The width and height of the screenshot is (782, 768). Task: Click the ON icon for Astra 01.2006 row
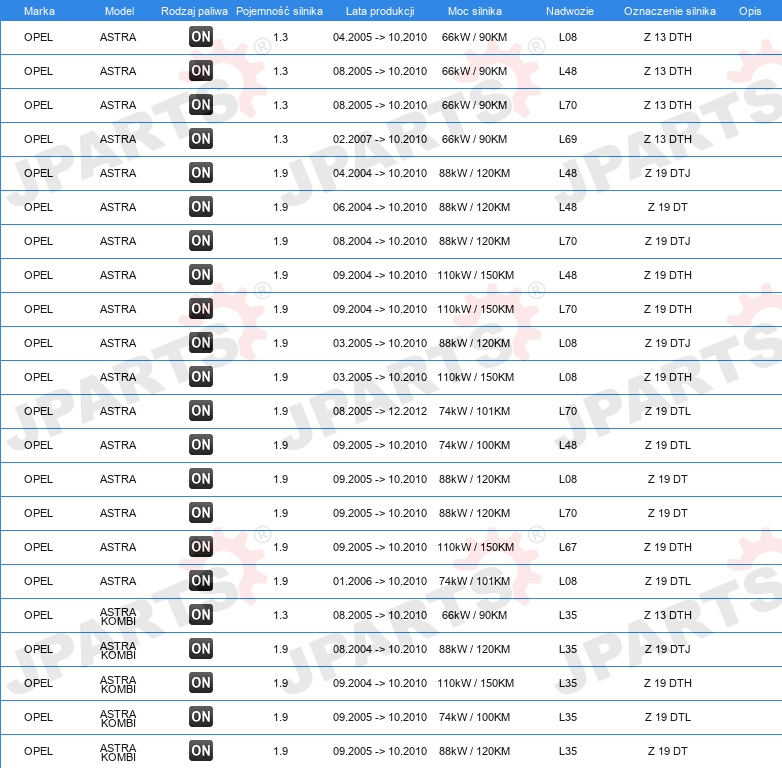click(x=201, y=580)
